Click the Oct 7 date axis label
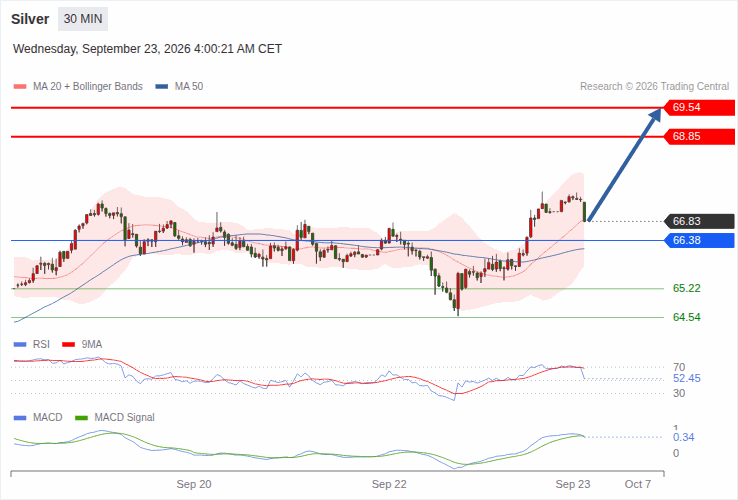 point(638,484)
